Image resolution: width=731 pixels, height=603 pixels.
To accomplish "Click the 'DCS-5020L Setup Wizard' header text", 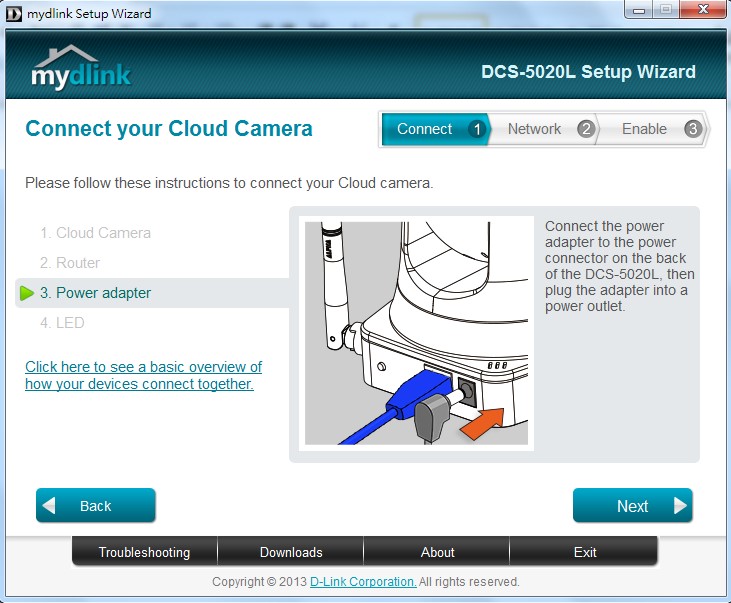I will (x=588, y=72).
